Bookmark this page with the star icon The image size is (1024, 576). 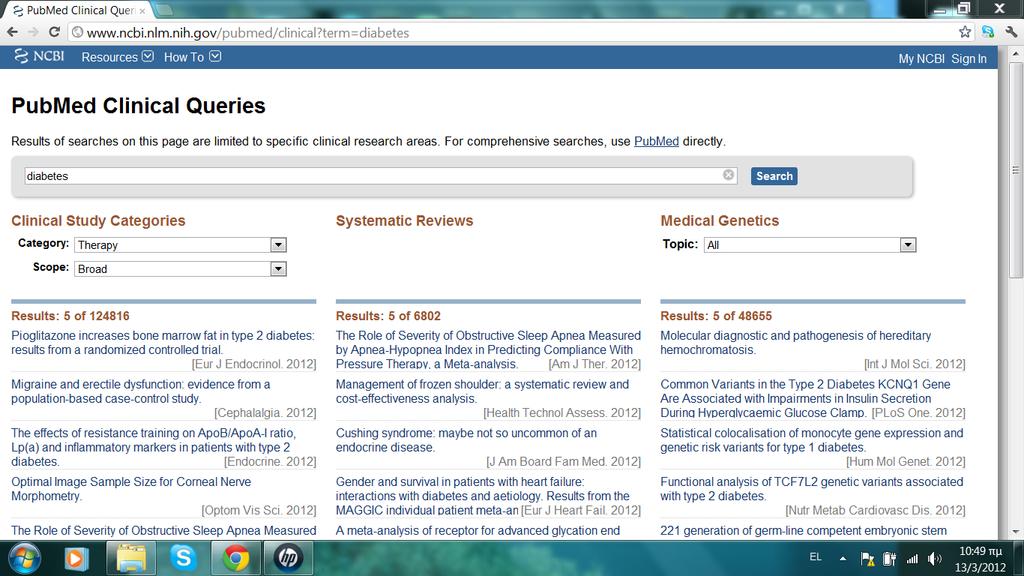pyautogui.click(x=965, y=32)
